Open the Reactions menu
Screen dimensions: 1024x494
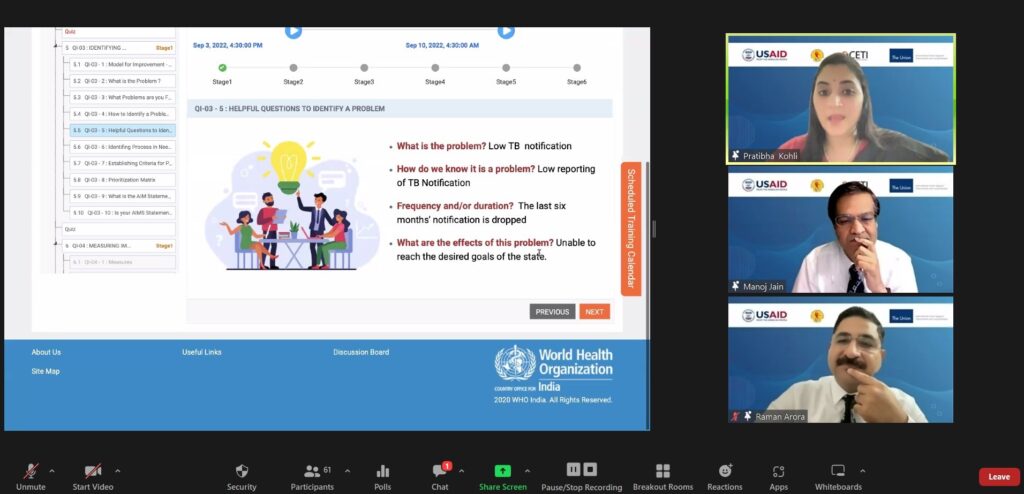pyautogui.click(x=725, y=470)
